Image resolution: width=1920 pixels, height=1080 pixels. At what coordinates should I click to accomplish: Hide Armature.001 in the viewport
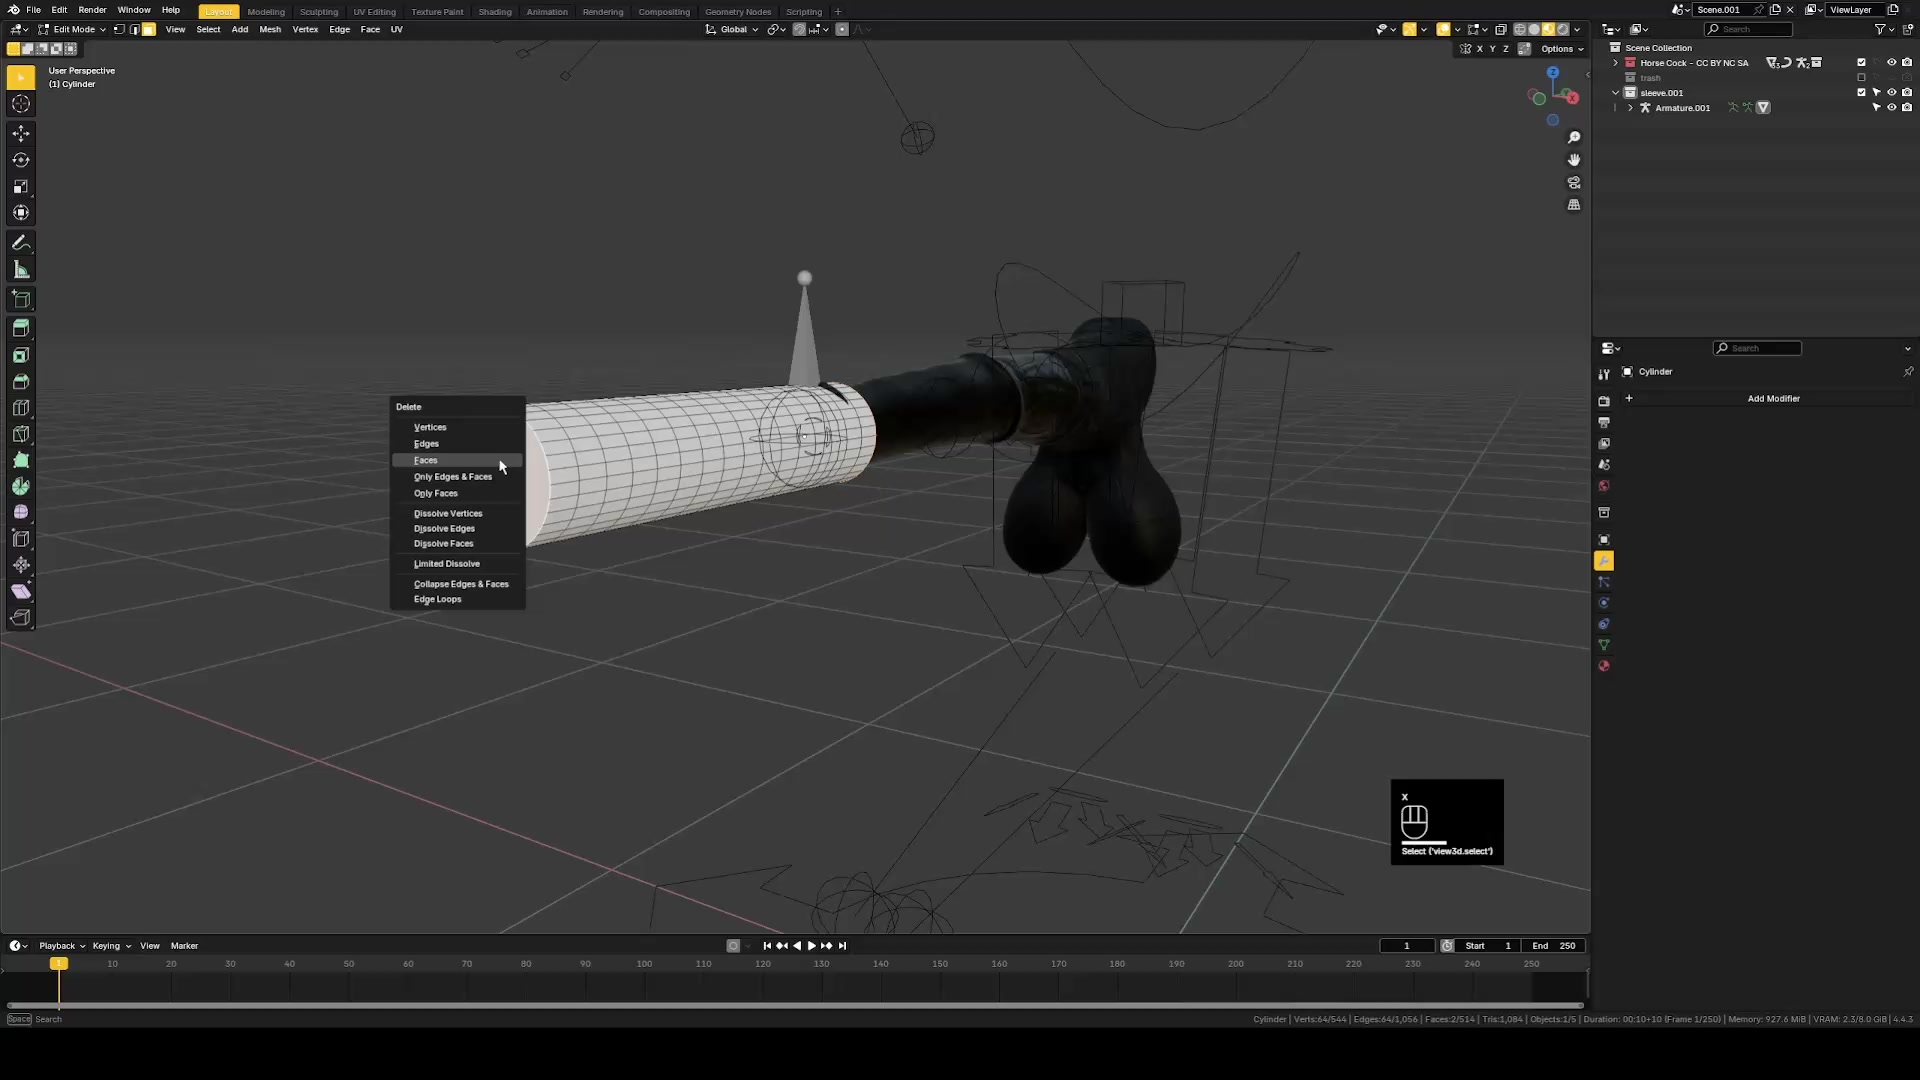coord(1893,107)
